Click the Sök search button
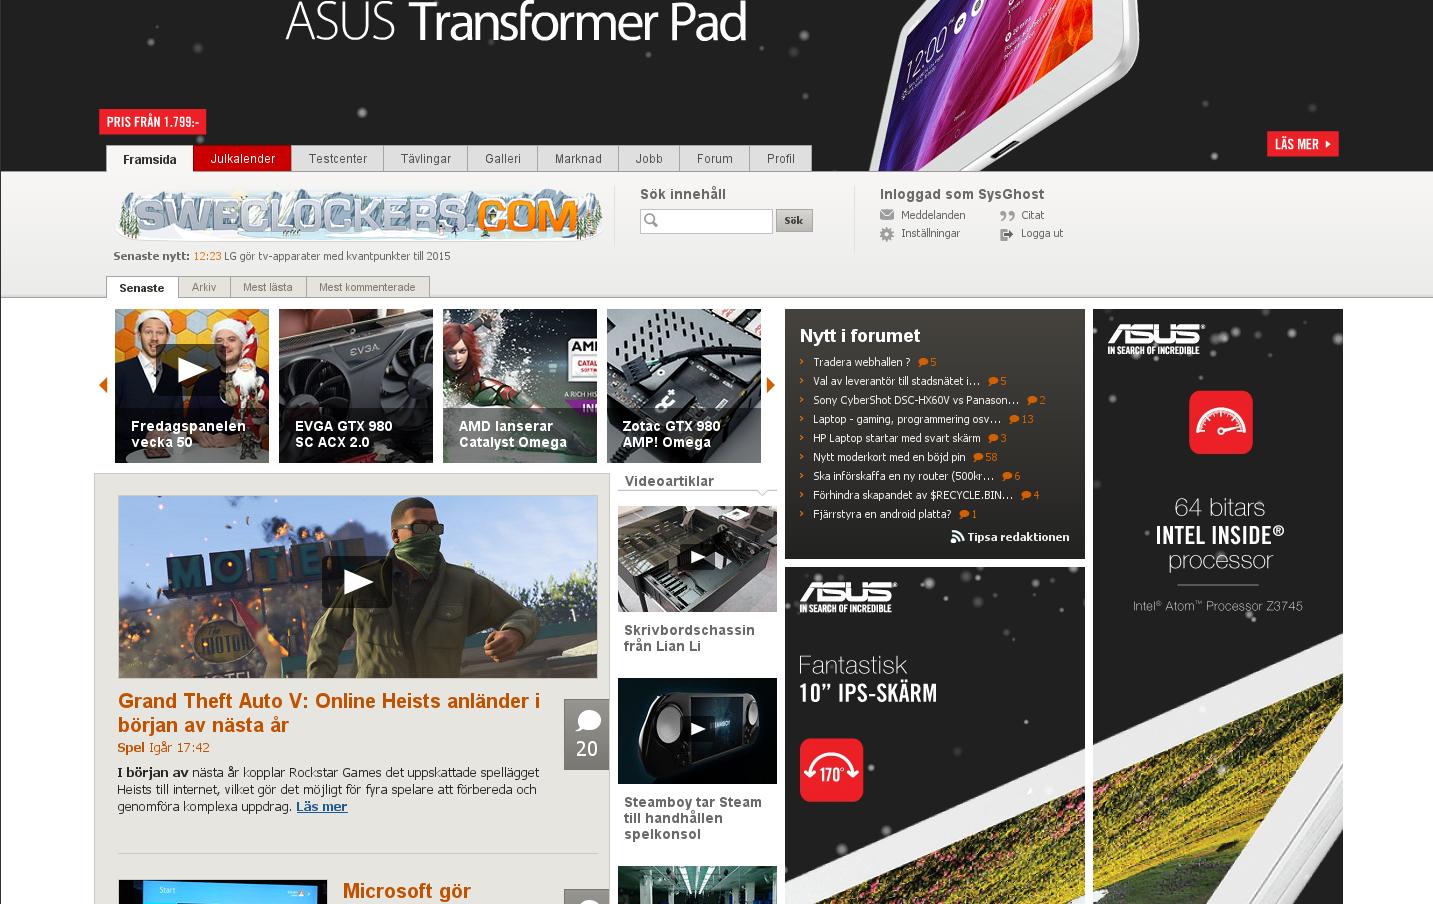The height and width of the screenshot is (904, 1433). (794, 221)
